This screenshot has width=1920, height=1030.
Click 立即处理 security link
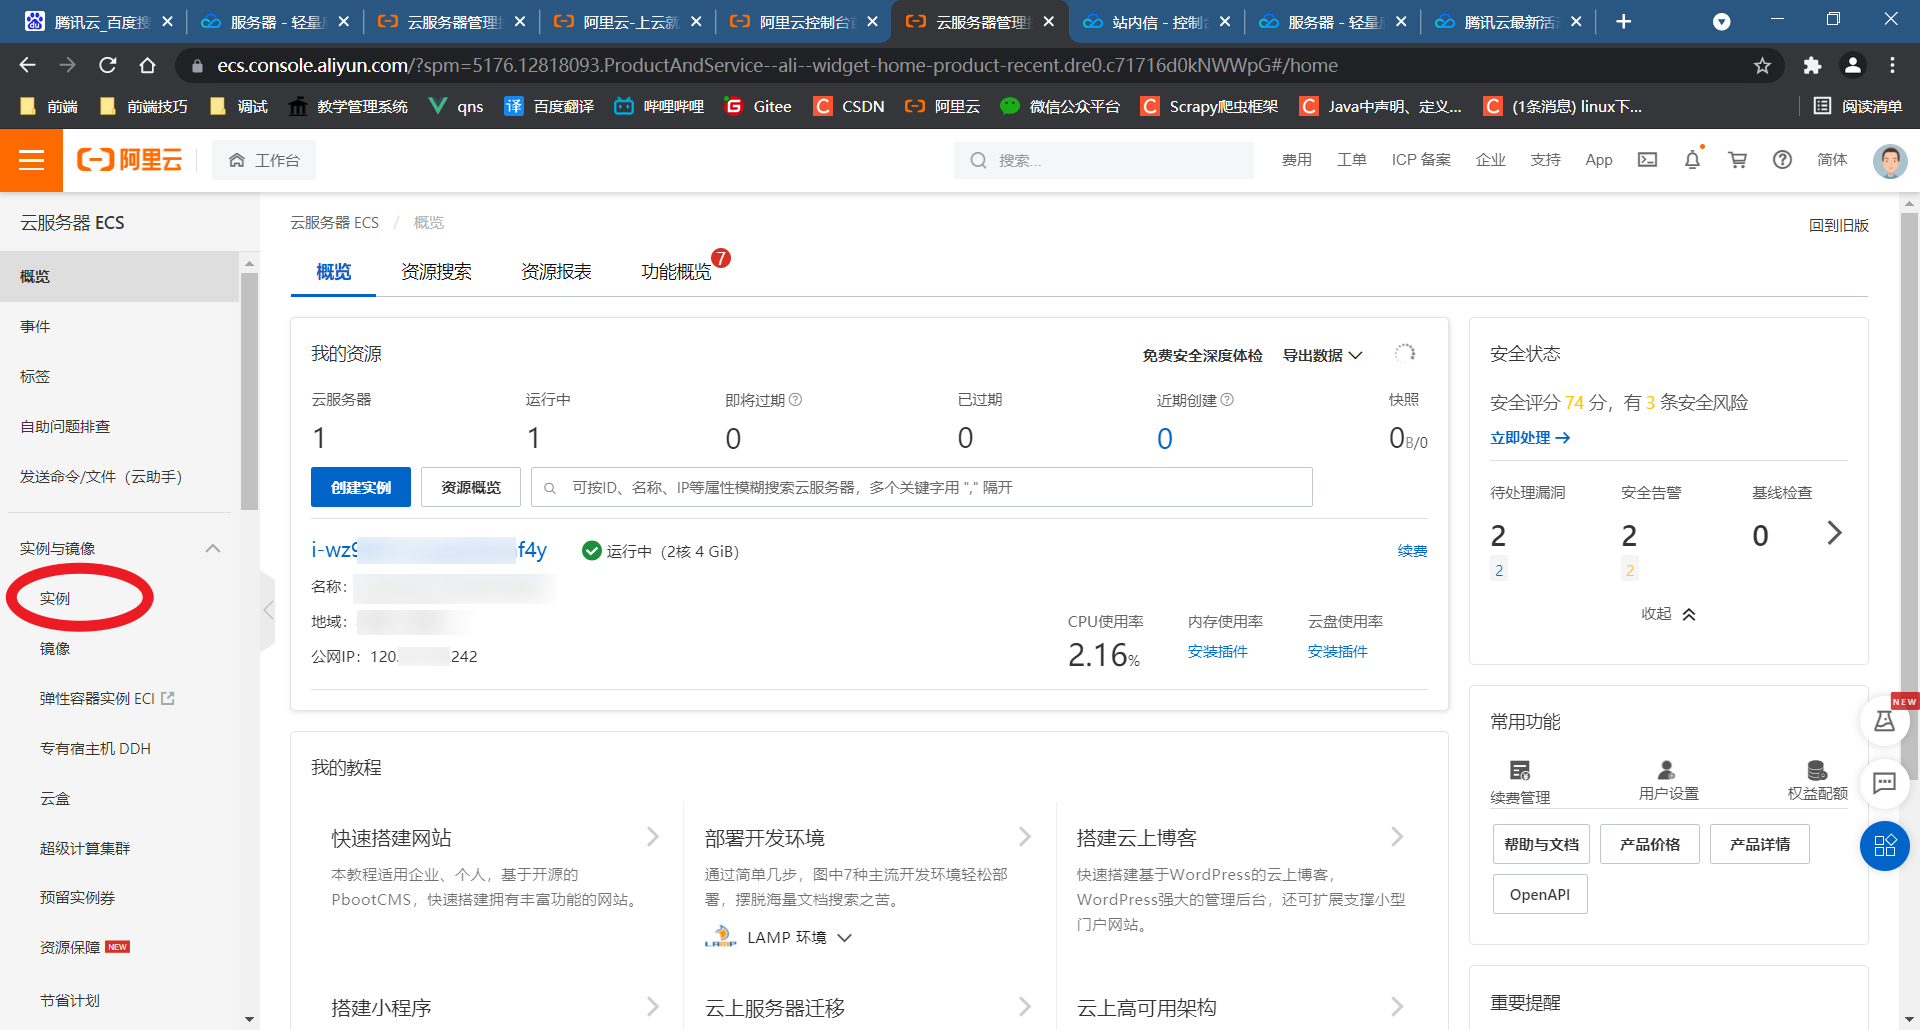[1530, 438]
